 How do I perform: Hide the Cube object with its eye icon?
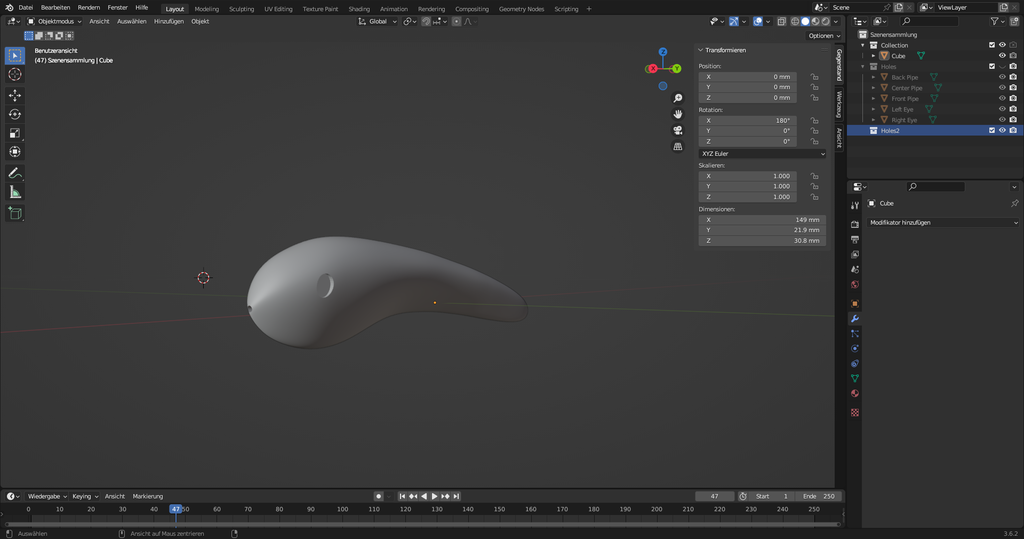1002,56
